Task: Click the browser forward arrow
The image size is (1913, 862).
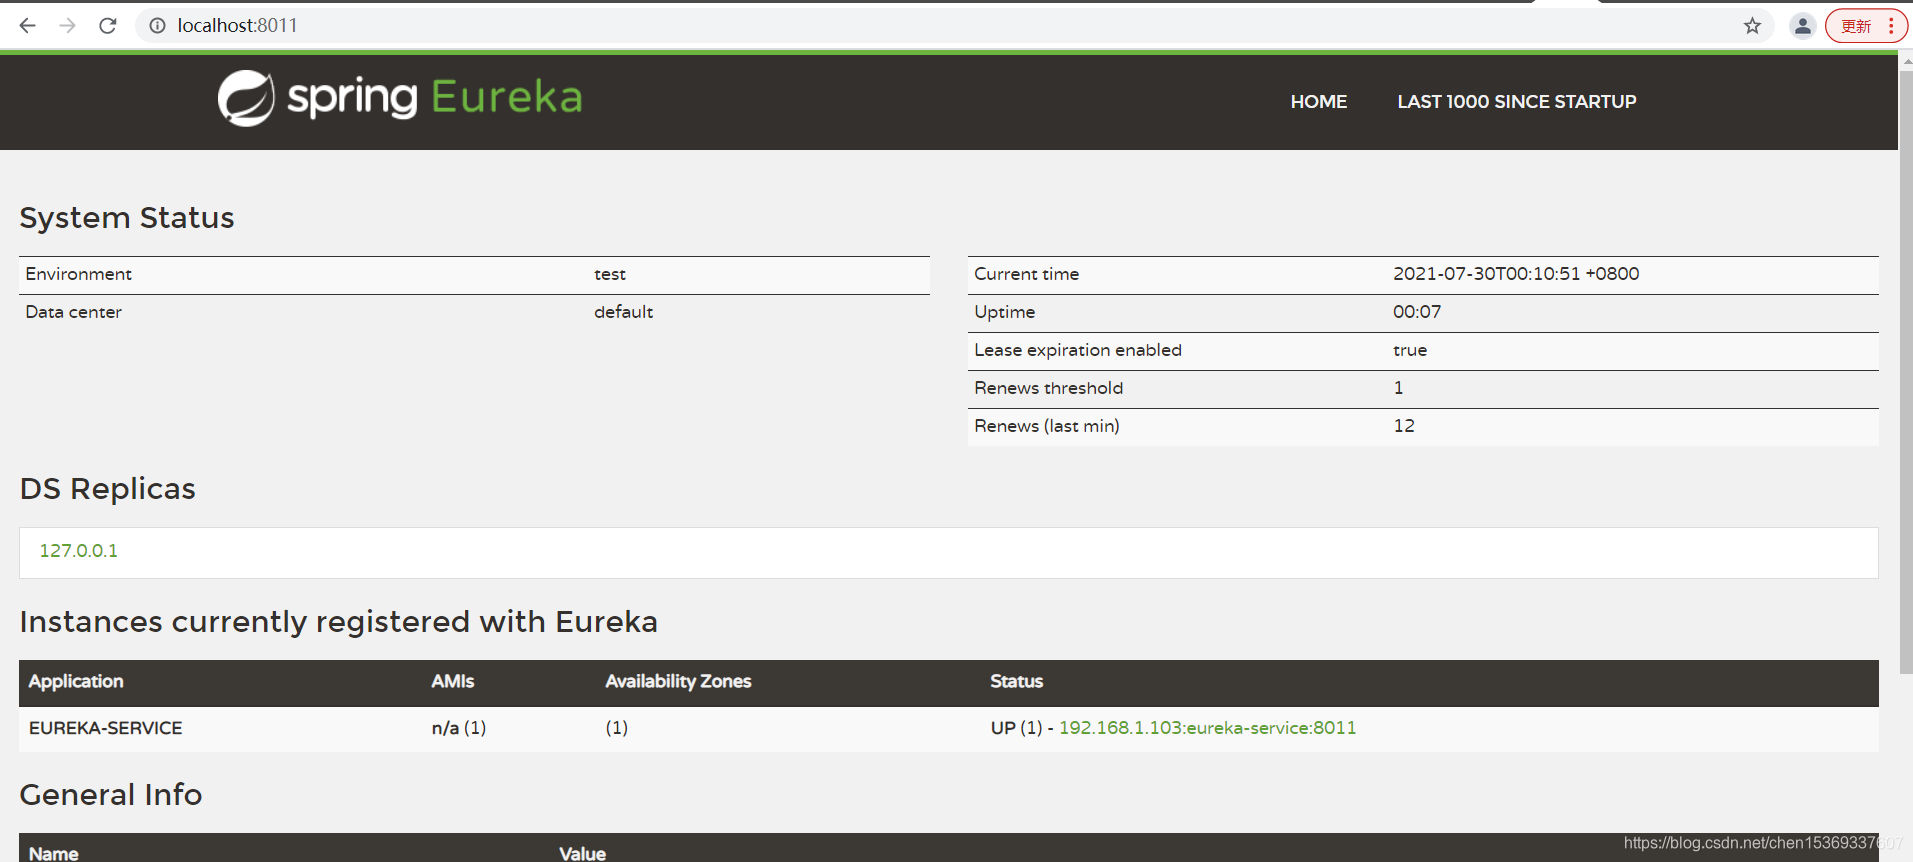Action: 67,25
